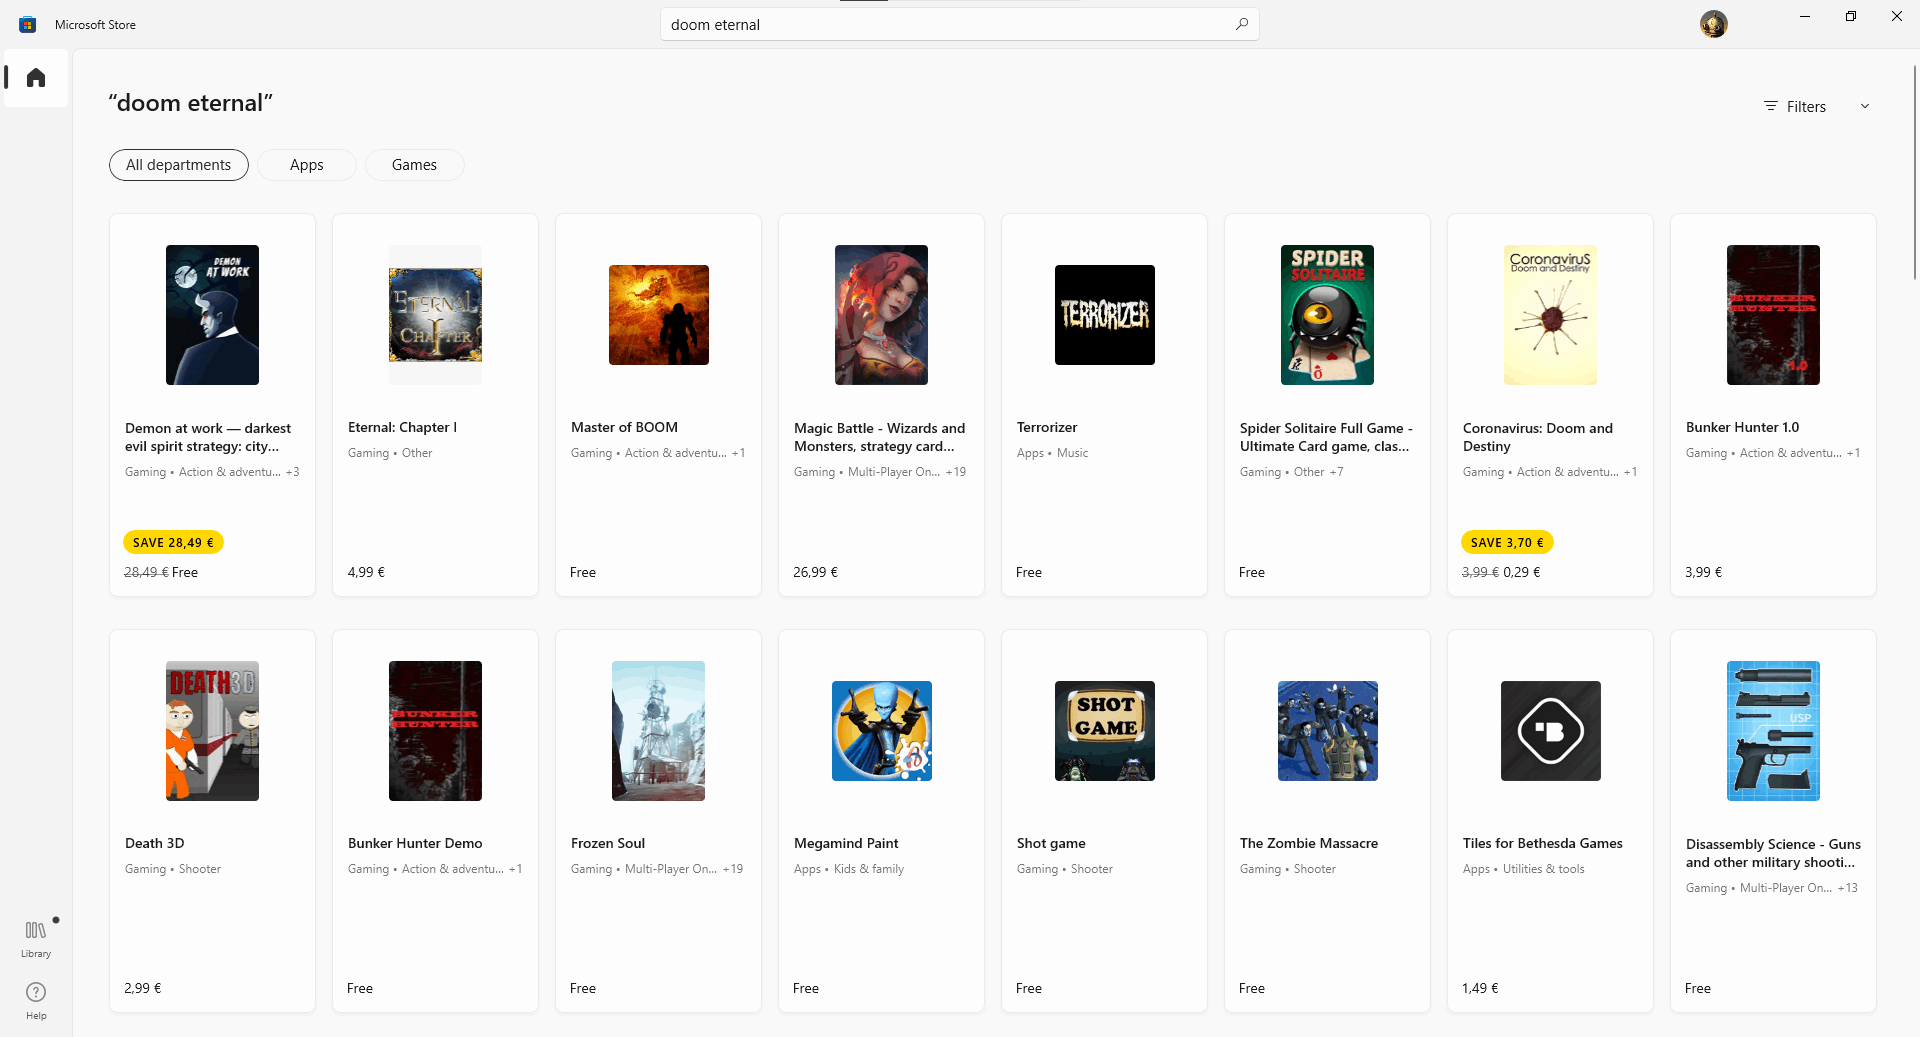Viewport: 1920px width, 1037px height.
Task: Open the Frozen Soul cover image
Action: coord(658,731)
